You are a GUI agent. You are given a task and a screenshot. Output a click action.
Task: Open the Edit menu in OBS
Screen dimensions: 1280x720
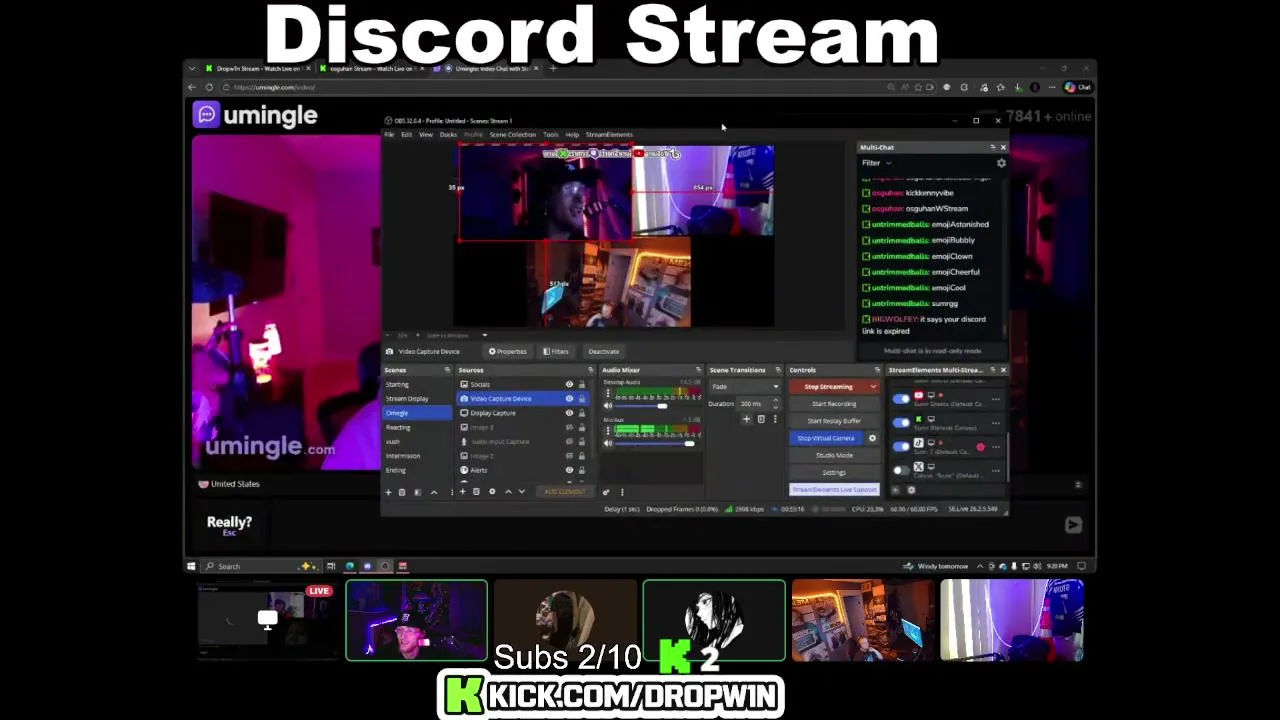(x=407, y=134)
